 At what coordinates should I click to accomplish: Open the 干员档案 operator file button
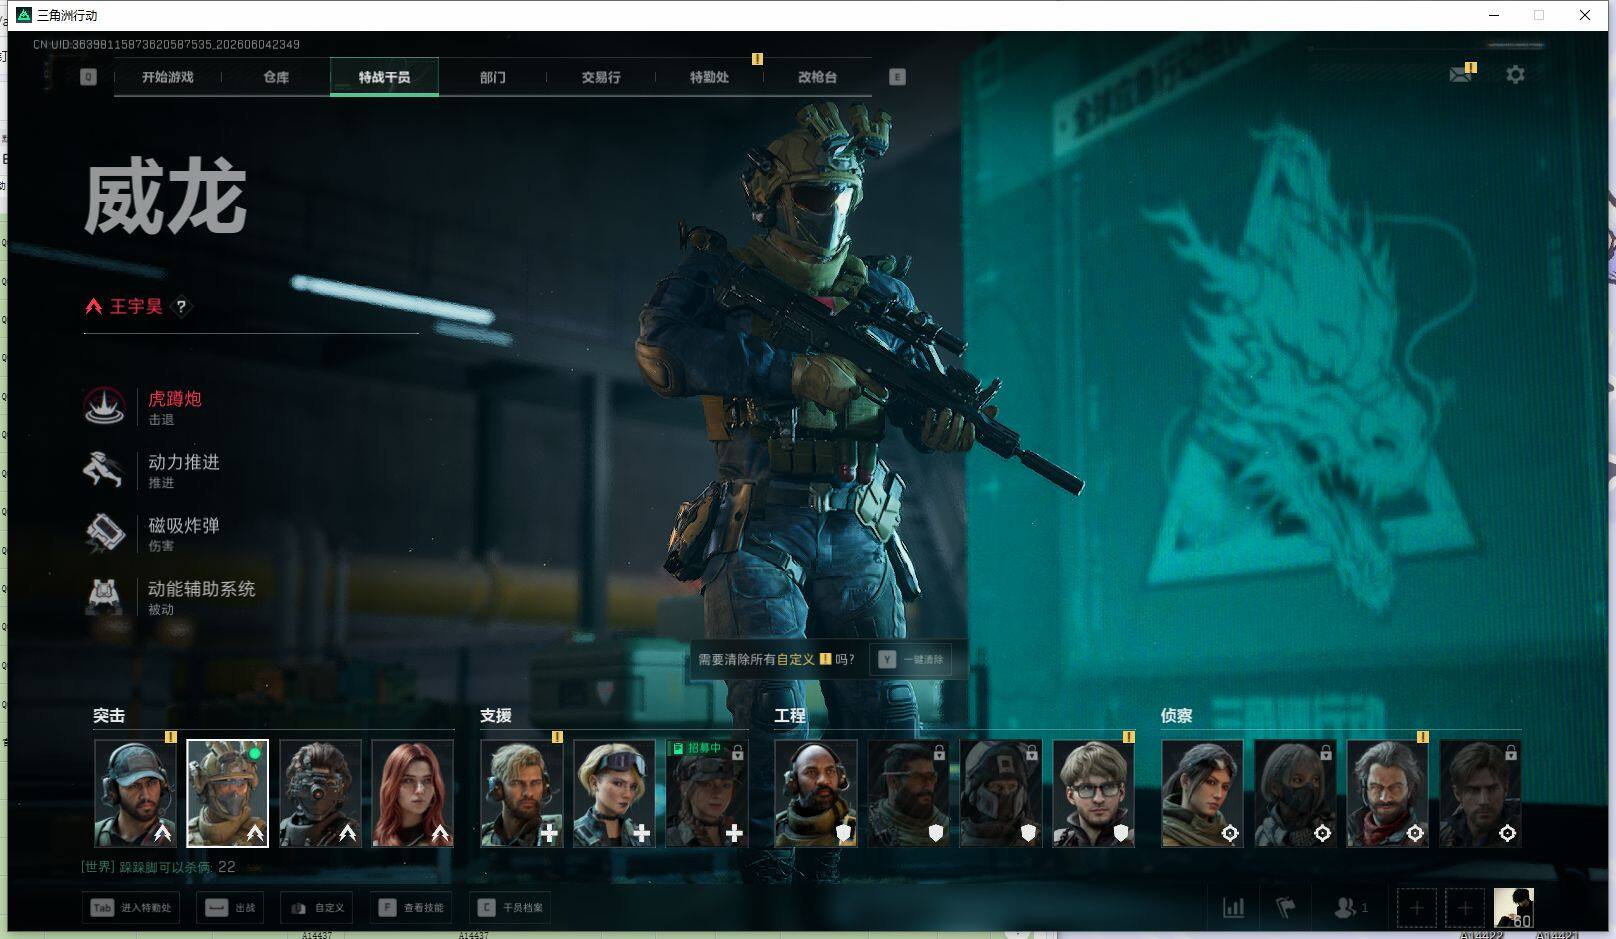click(x=510, y=908)
